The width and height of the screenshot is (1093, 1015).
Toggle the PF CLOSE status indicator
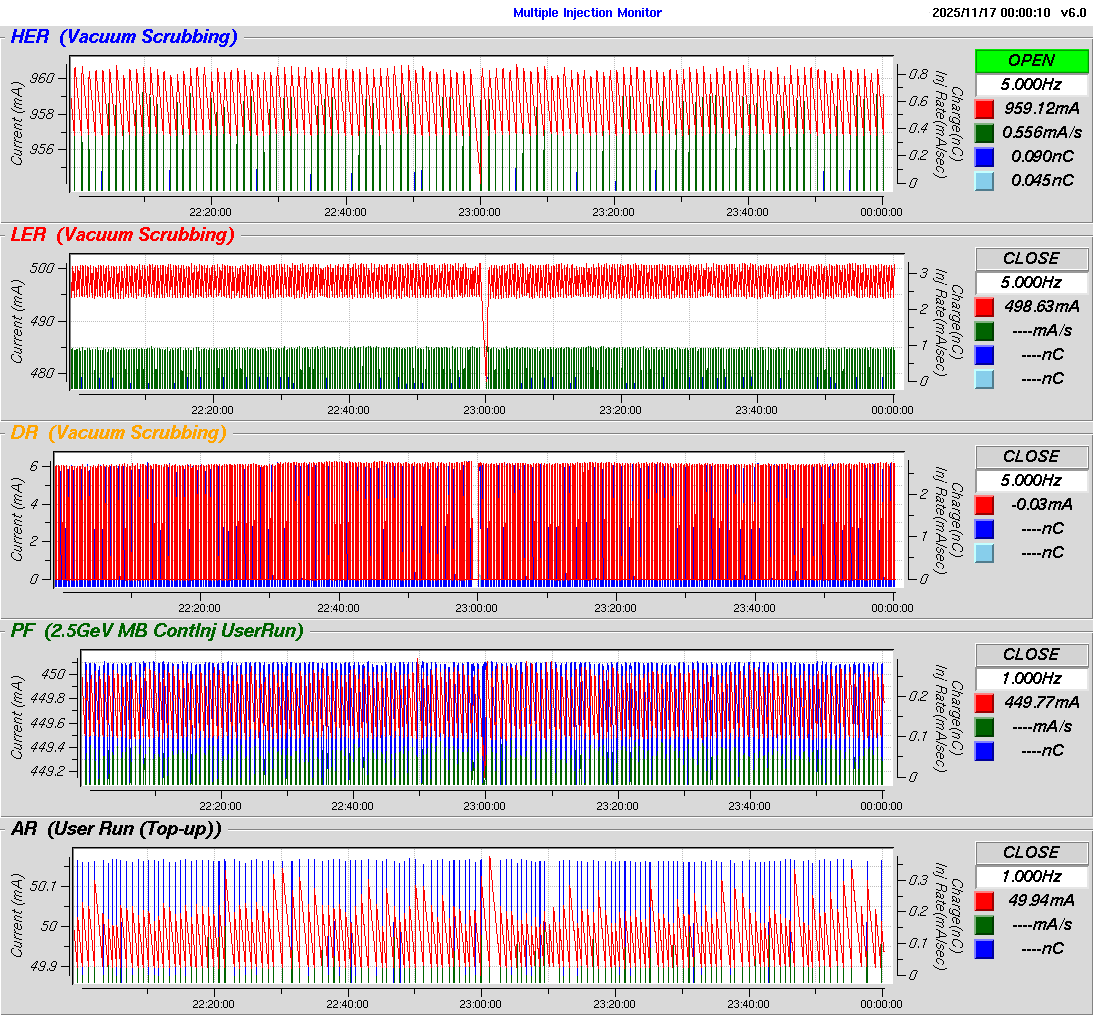(x=1031, y=654)
